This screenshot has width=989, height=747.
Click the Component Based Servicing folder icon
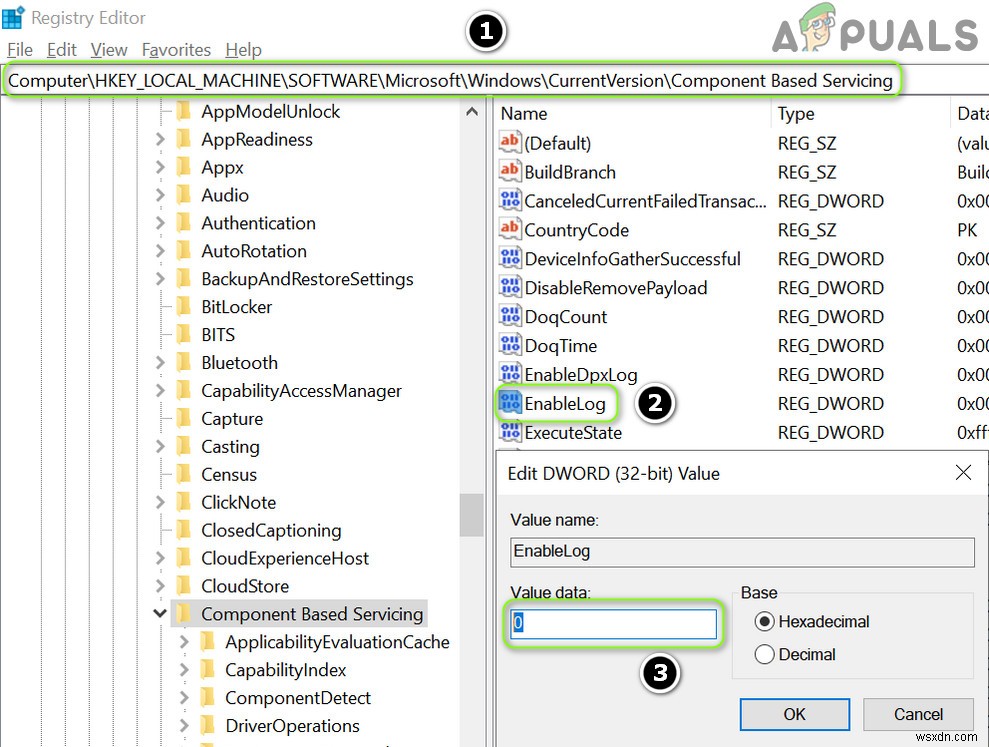pyautogui.click(x=184, y=613)
